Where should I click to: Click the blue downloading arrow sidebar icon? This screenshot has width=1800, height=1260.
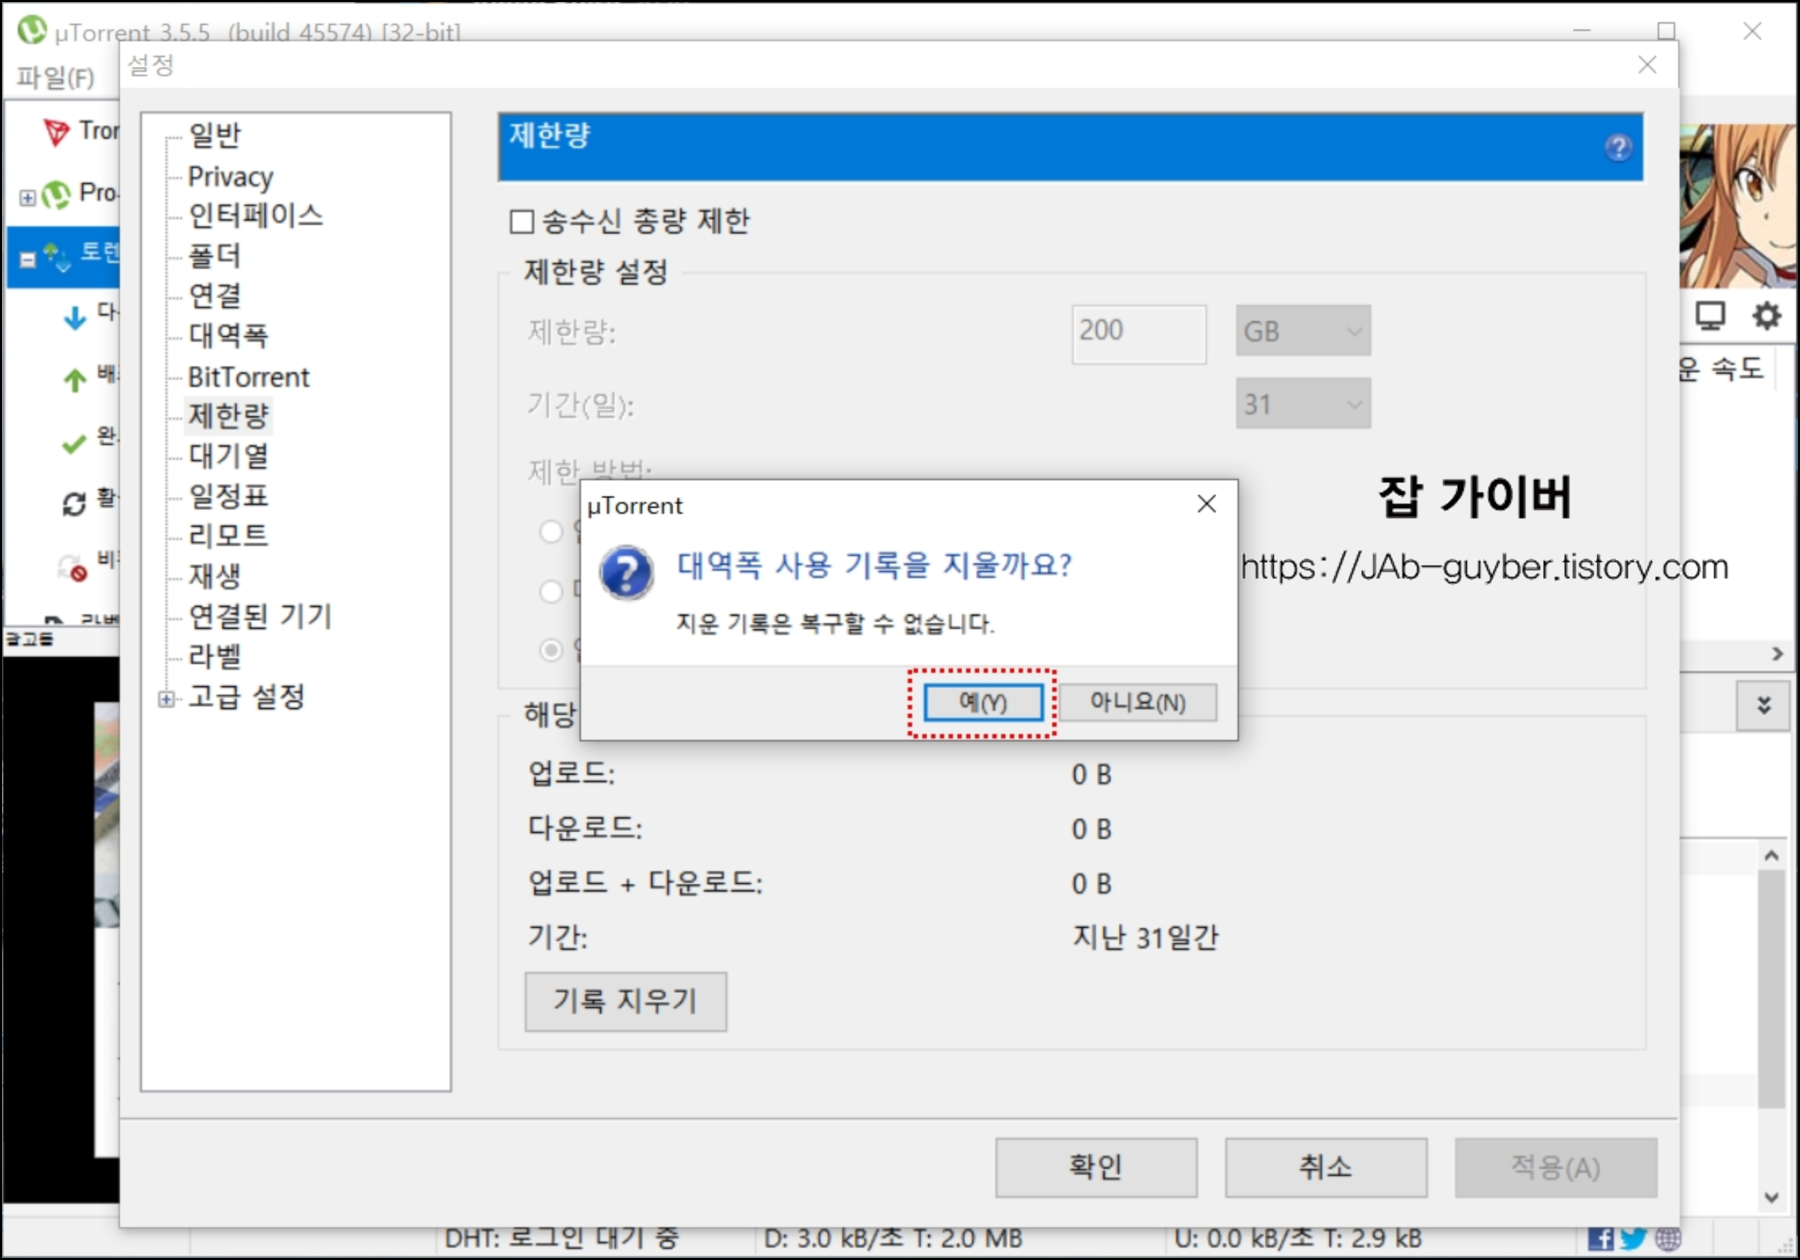(74, 318)
